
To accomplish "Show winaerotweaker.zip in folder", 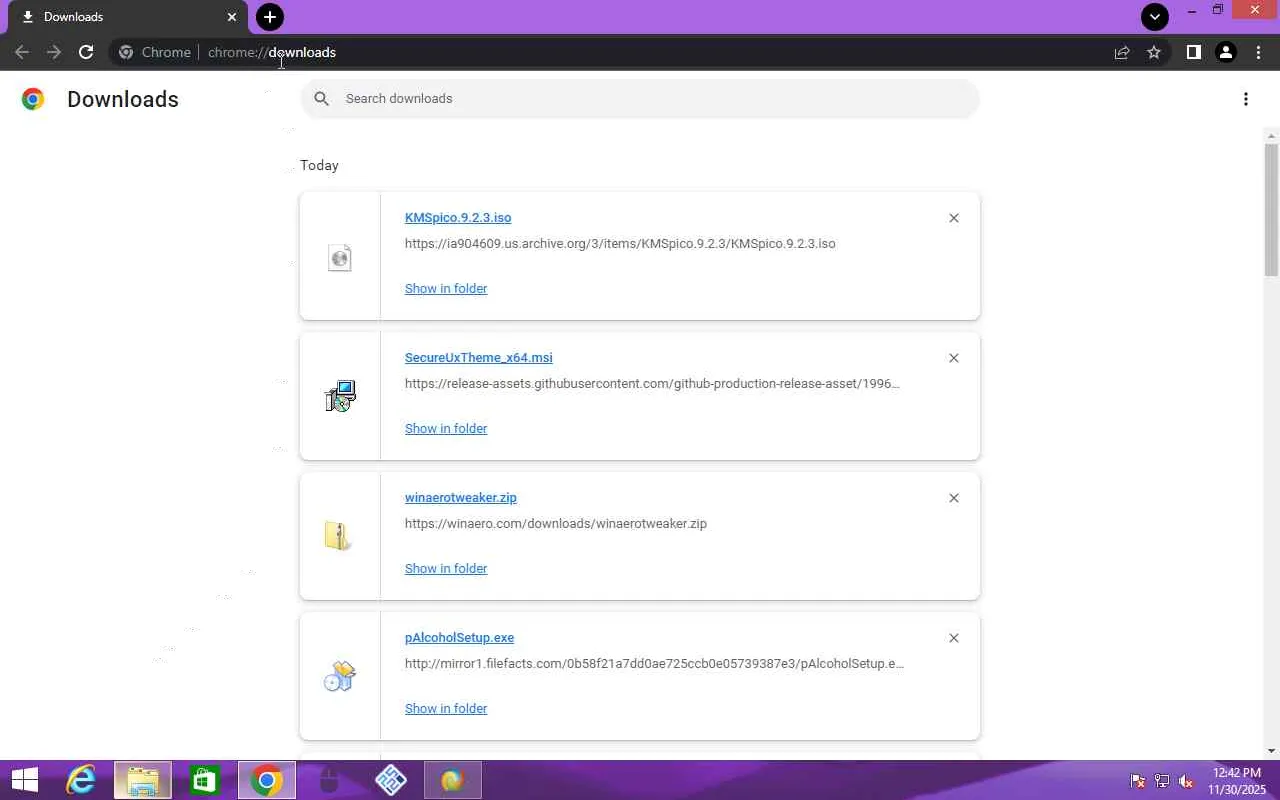I will (446, 569).
